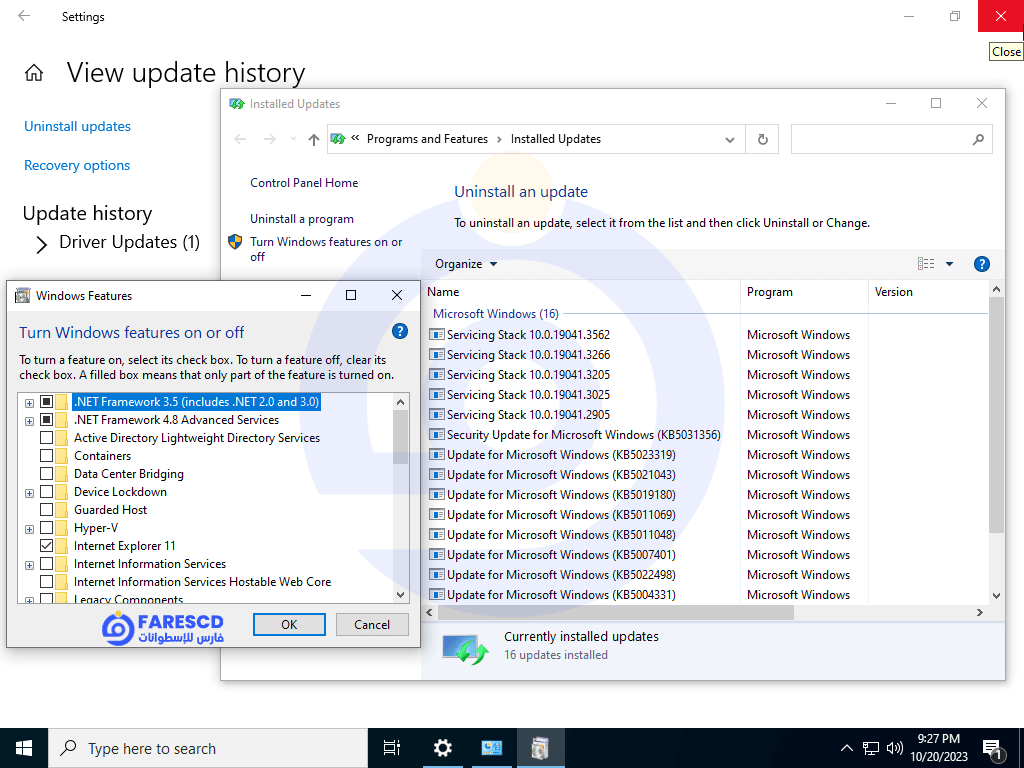Image resolution: width=1024 pixels, height=768 pixels.
Task: Enable the Hyper-V checkbox
Action: click(46, 527)
